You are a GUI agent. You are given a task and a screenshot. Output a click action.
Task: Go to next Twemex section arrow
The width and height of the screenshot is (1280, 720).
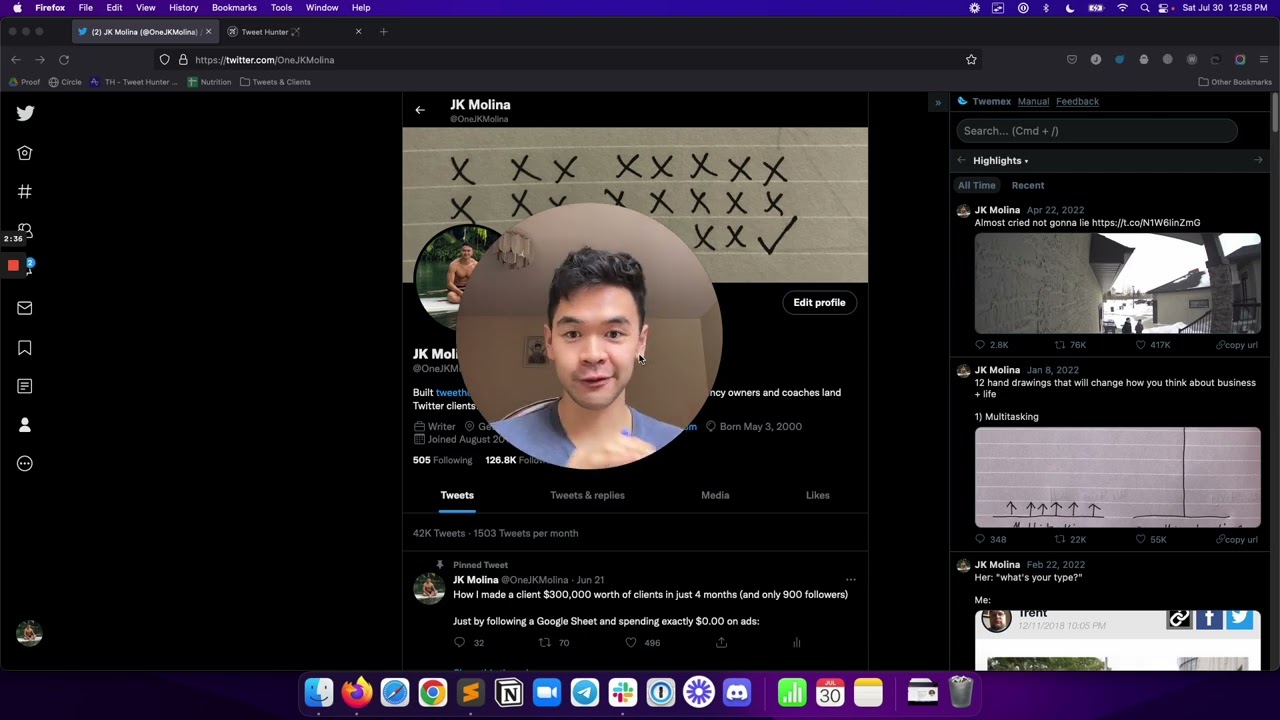coord(1258,160)
